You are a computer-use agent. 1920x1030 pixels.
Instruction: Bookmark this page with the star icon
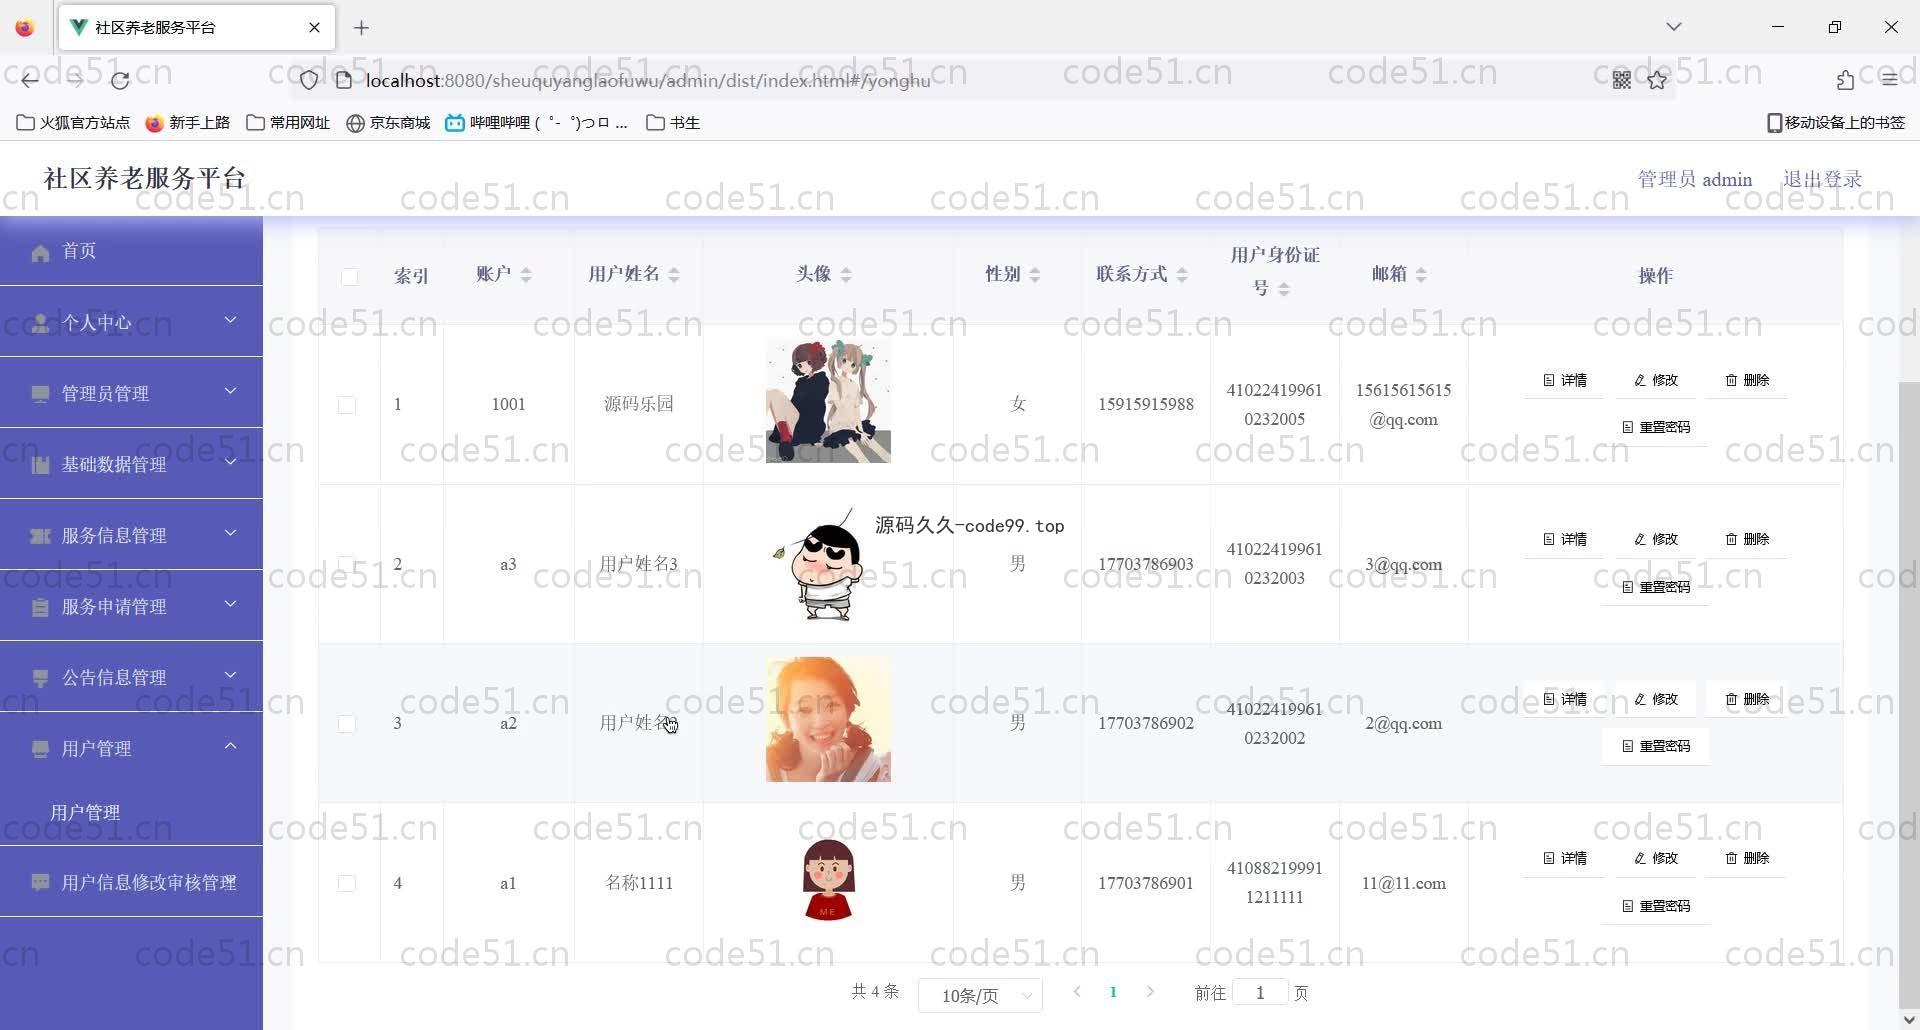pyautogui.click(x=1657, y=80)
